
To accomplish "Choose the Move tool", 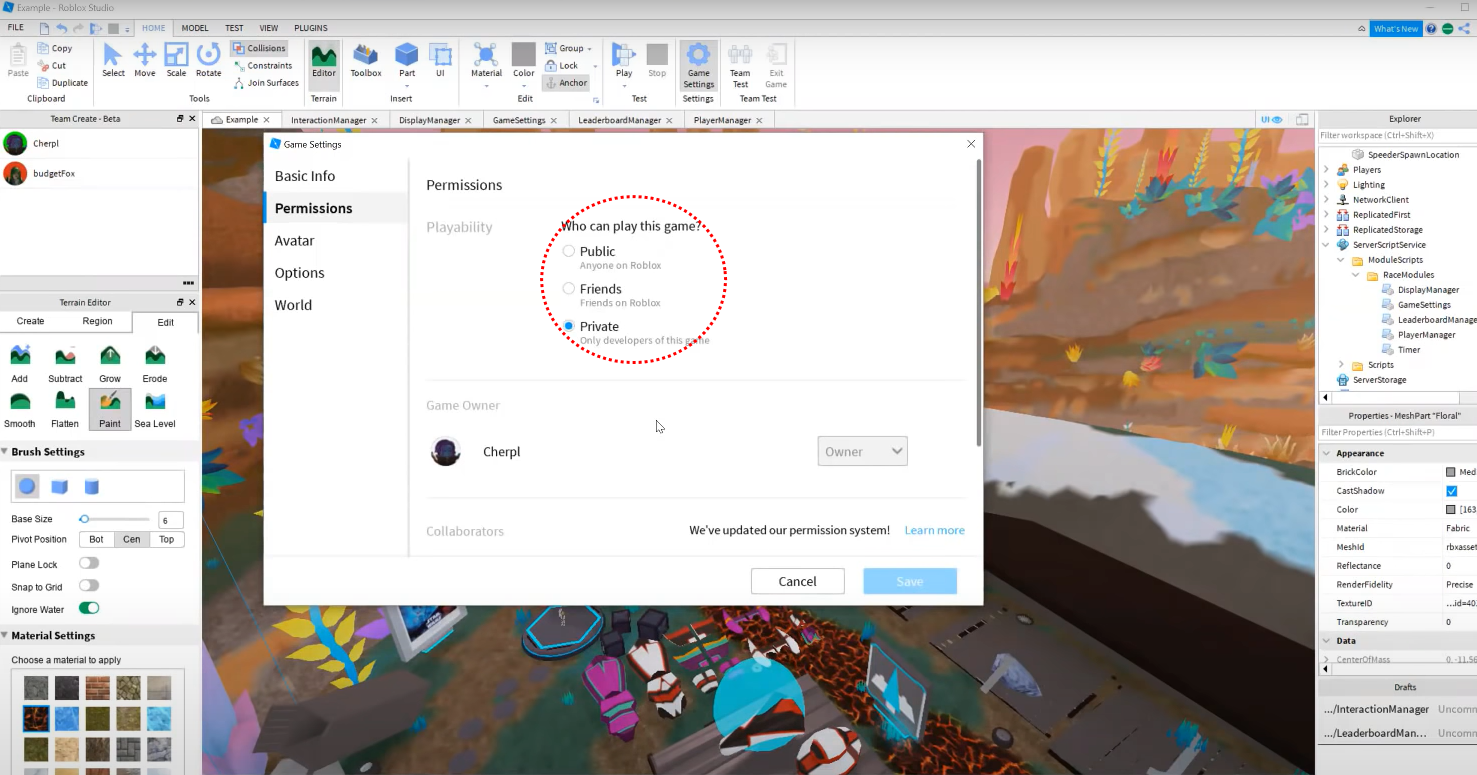I will 145,60.
